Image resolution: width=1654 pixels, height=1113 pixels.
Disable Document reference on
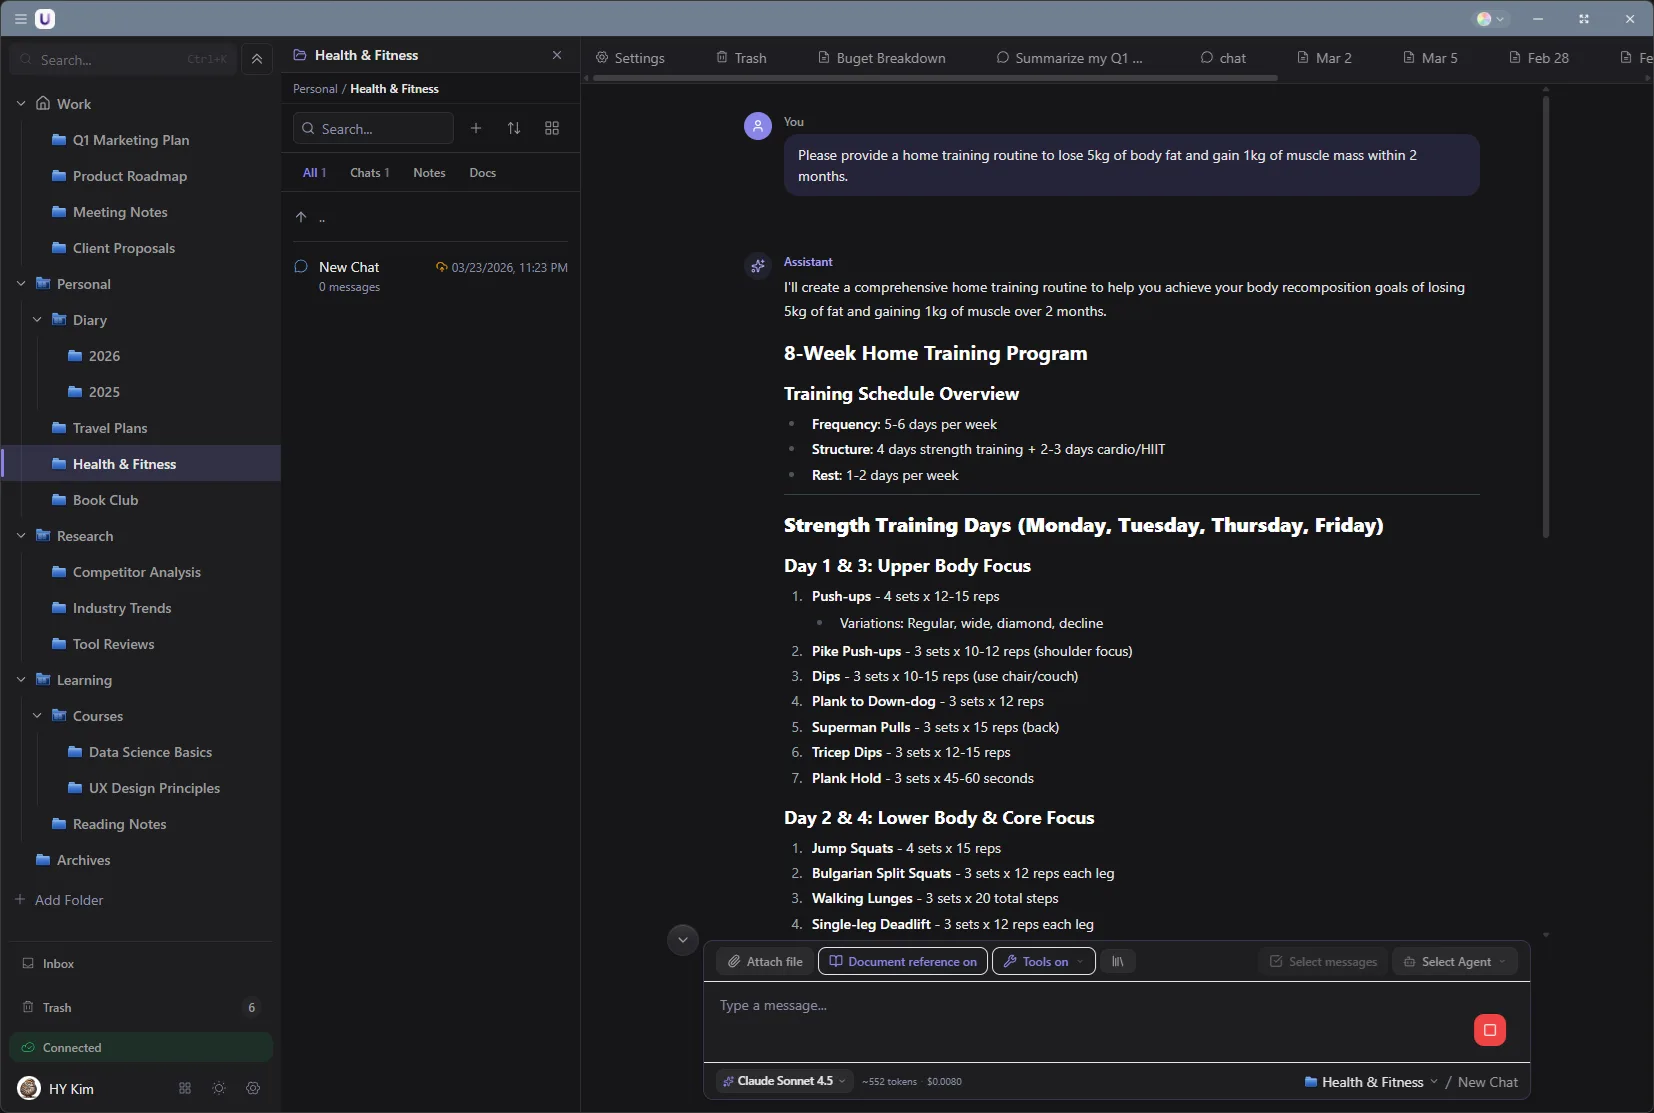tap(901, 961)
